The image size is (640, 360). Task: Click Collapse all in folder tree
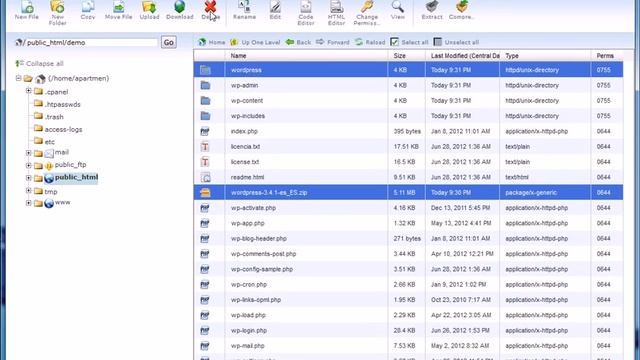tap(39, 64)
